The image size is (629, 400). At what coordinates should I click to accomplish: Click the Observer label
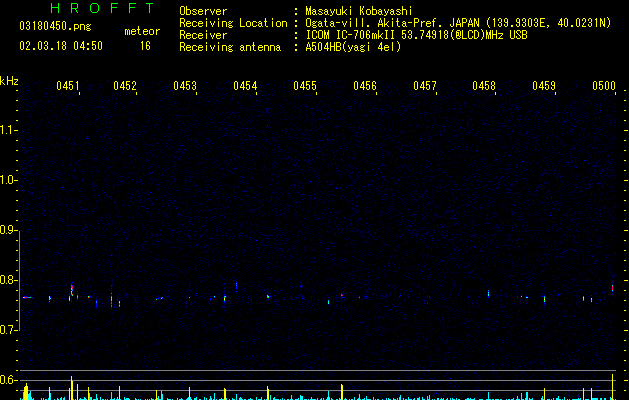203,11
